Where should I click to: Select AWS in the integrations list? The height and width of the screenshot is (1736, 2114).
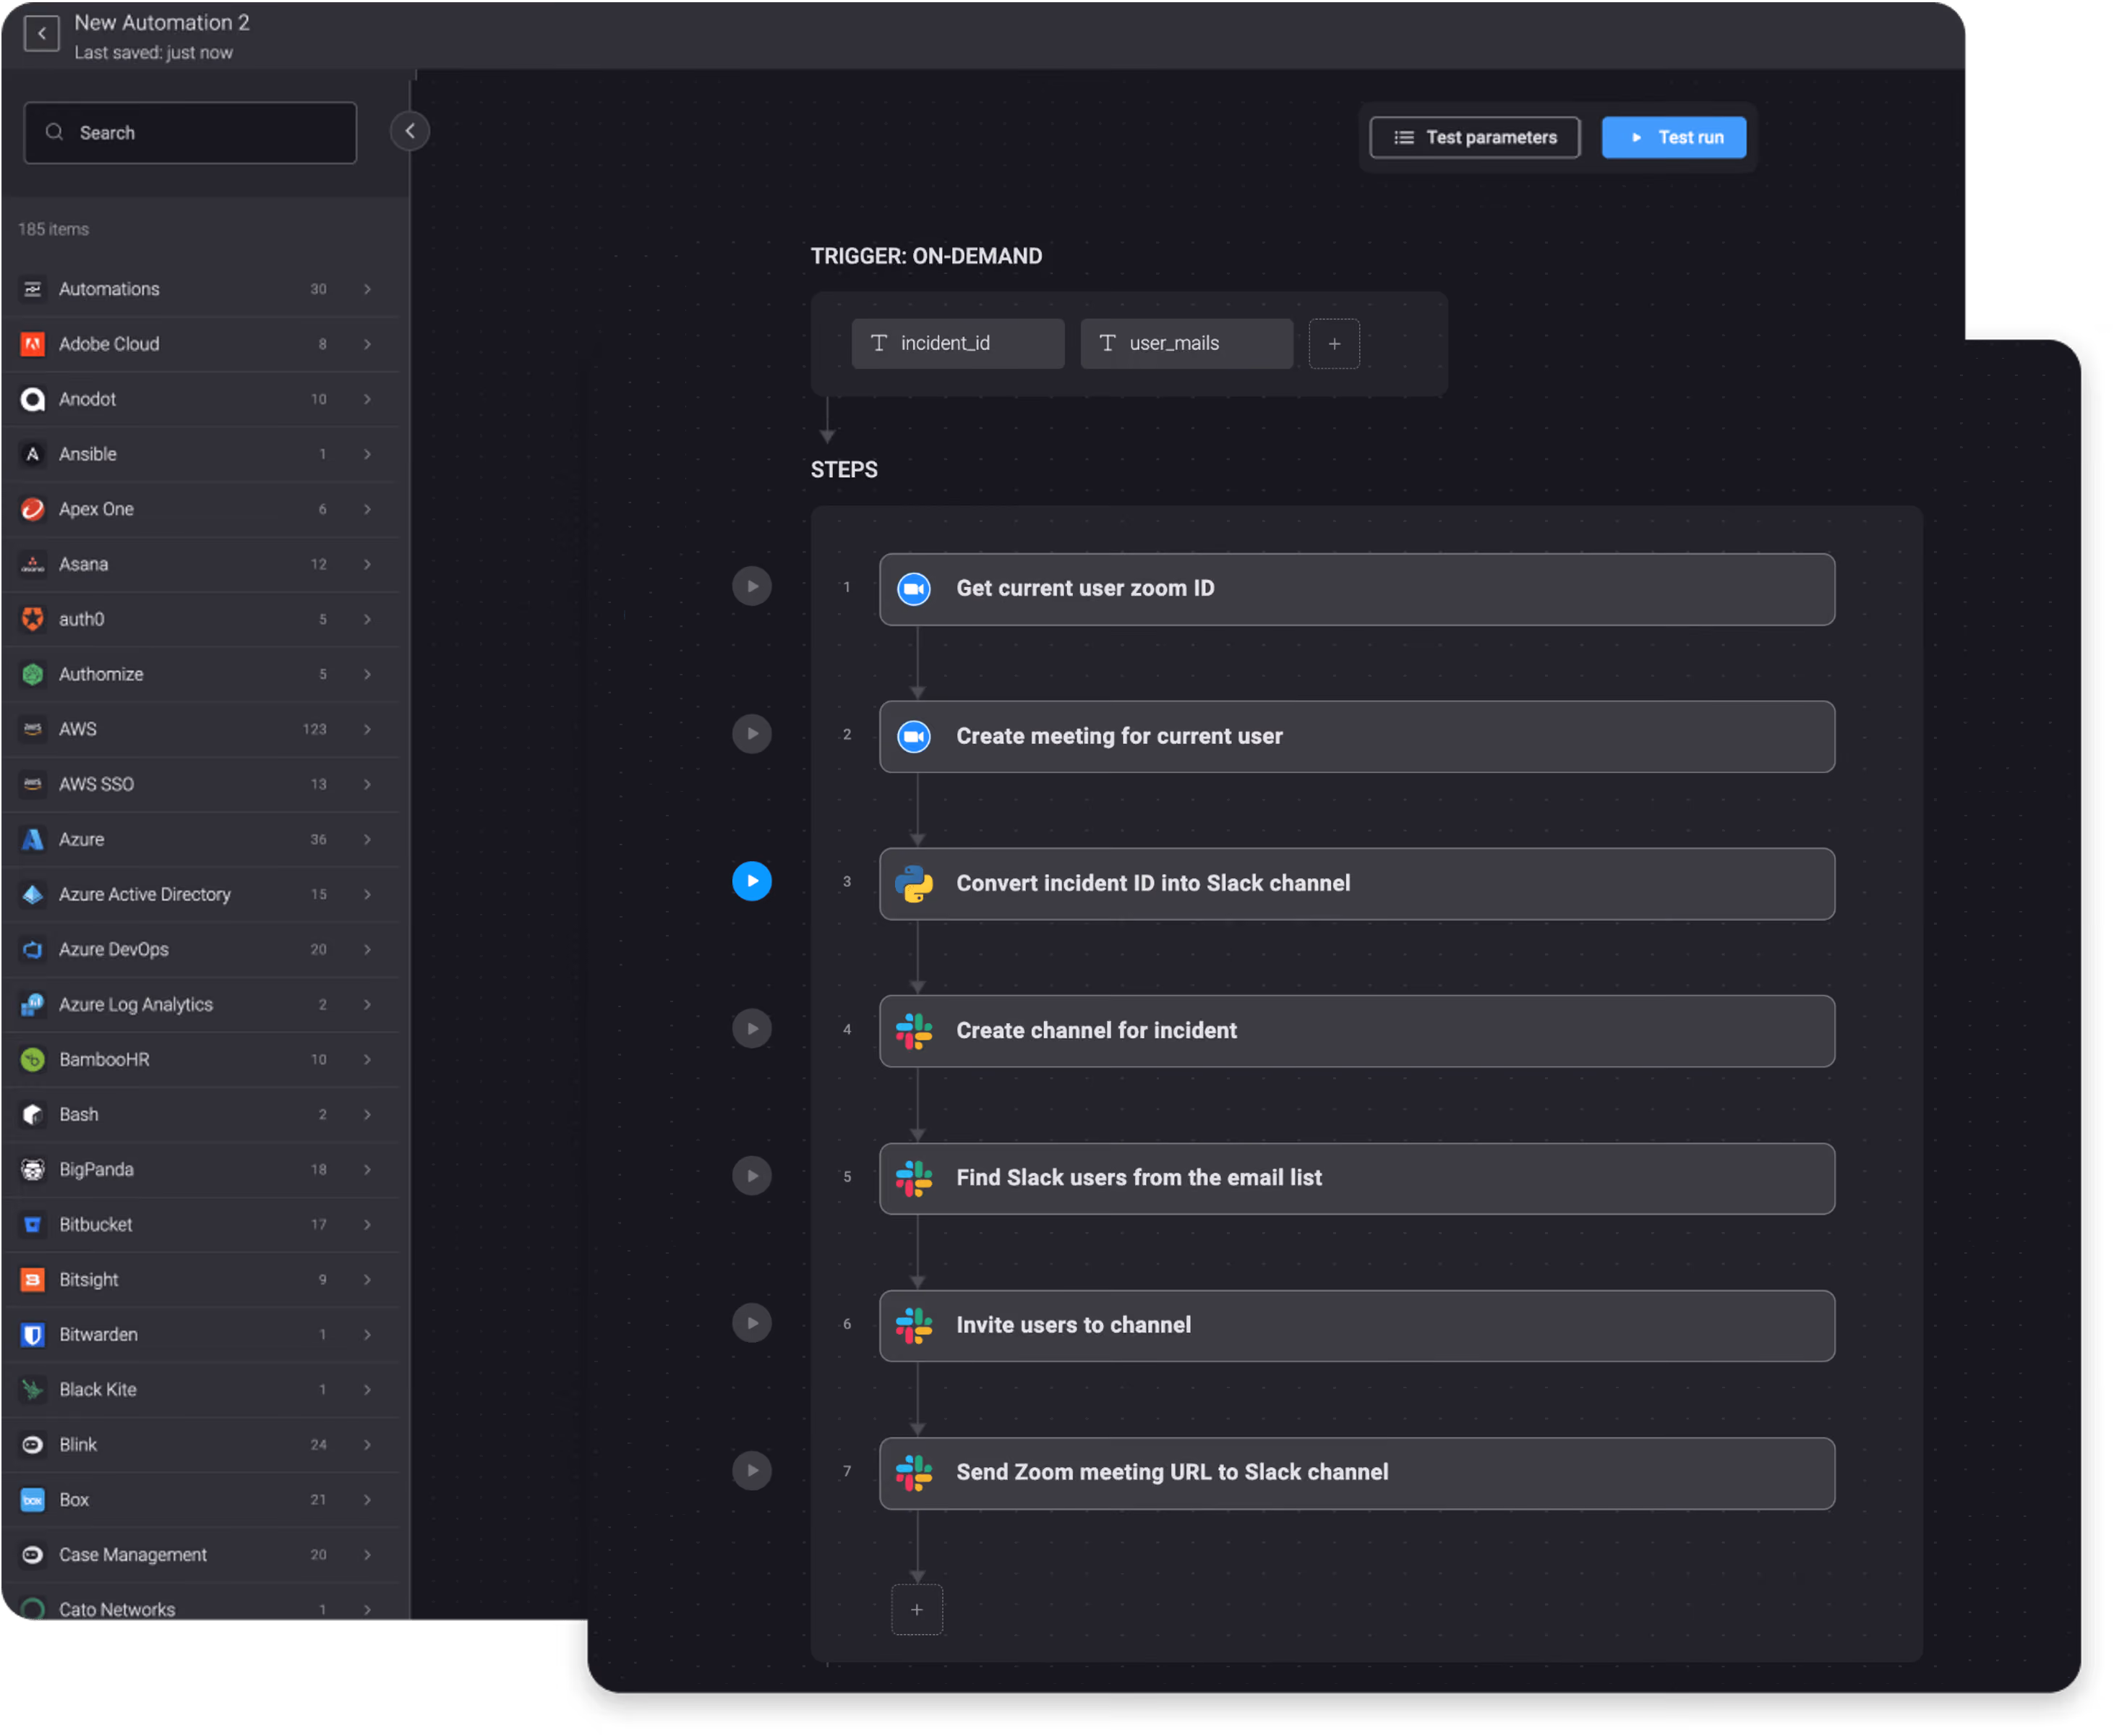point(201,730)
